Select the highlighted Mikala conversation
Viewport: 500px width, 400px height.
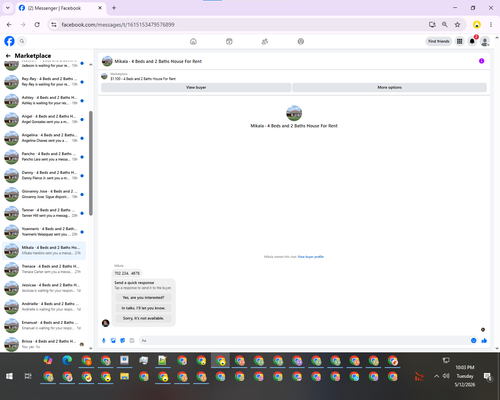[x=44, y=250]
